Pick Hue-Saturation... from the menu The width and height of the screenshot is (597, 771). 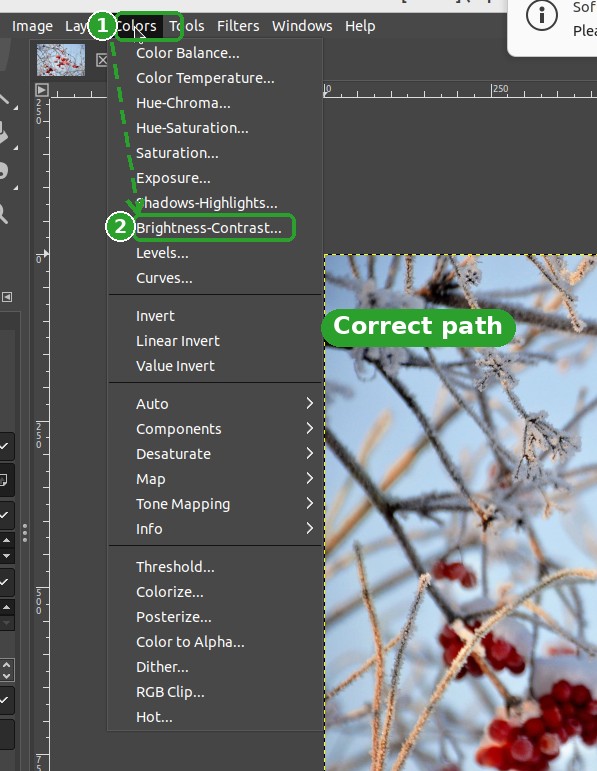215,128
